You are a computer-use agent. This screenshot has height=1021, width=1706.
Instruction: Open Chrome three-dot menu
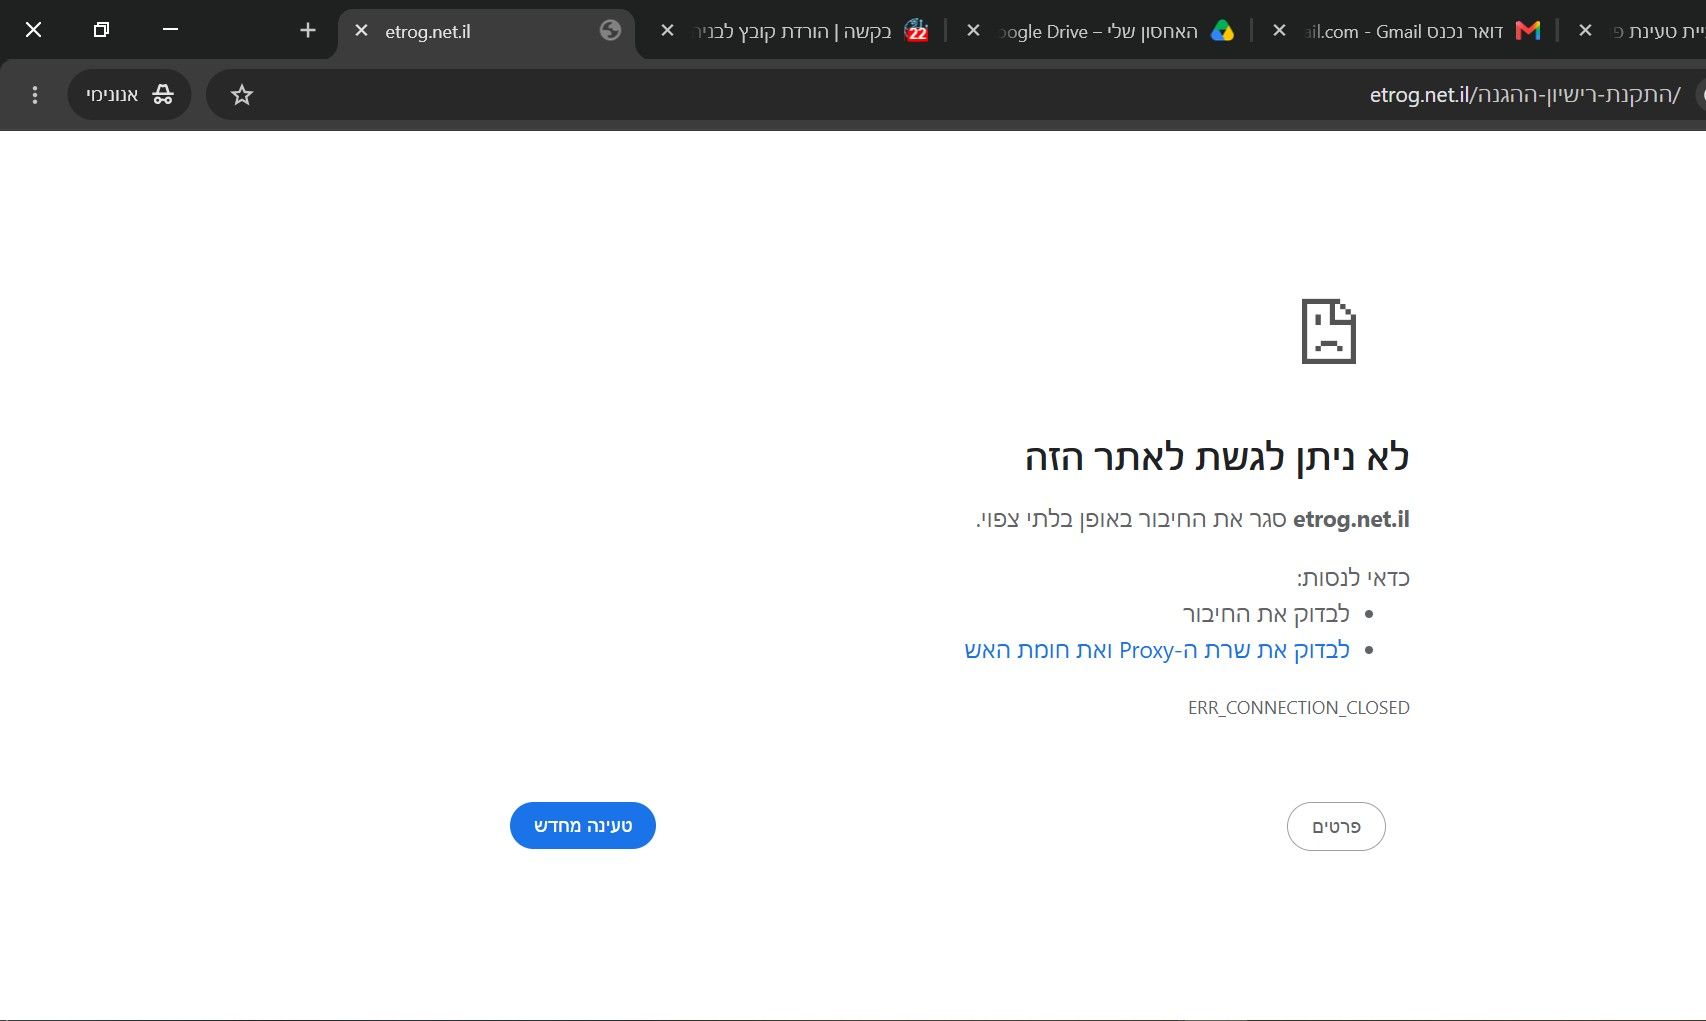coord(35,95)
